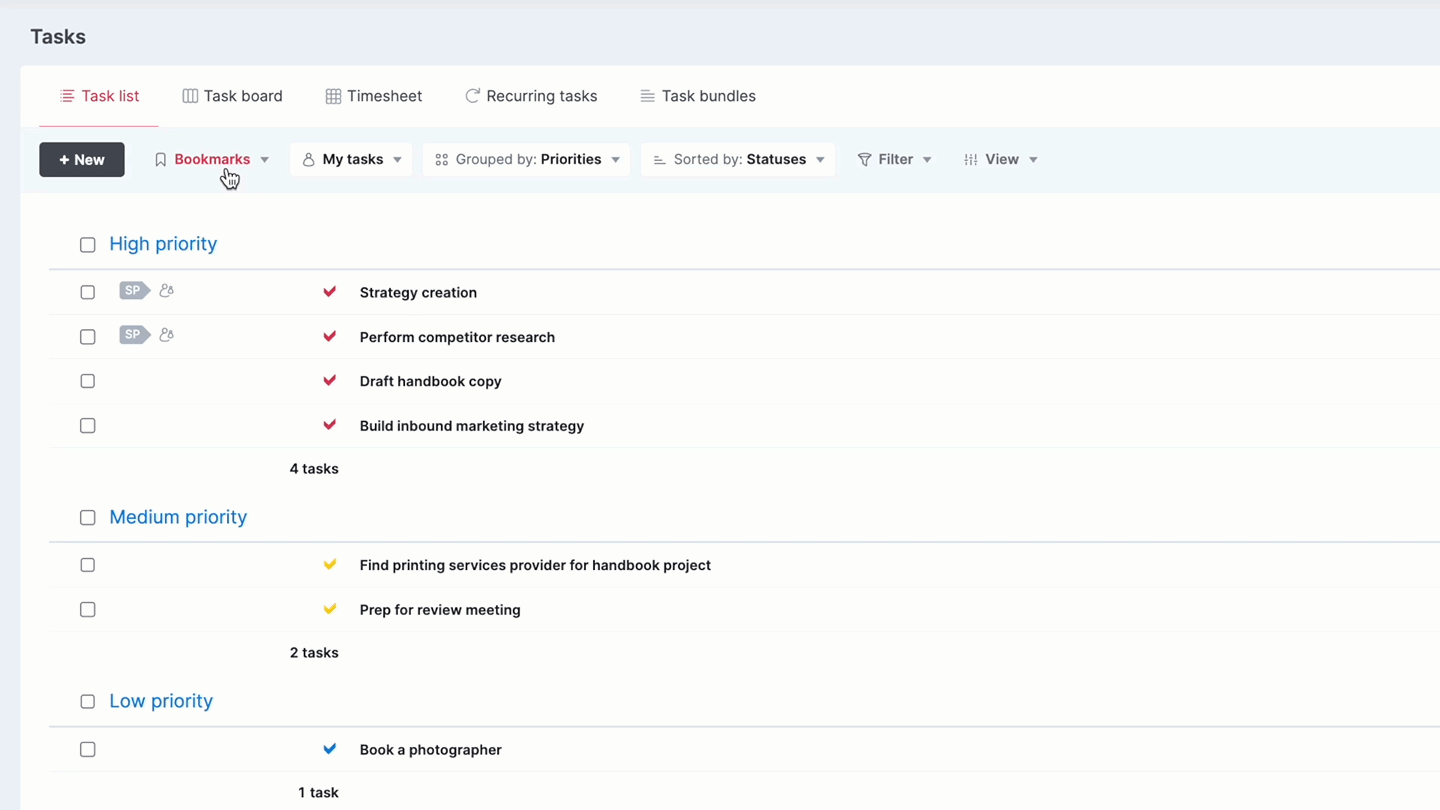This screenshot has width=1440, height=810.
Task: Open the Task bundles tab
Action: (x=698, y=96)
